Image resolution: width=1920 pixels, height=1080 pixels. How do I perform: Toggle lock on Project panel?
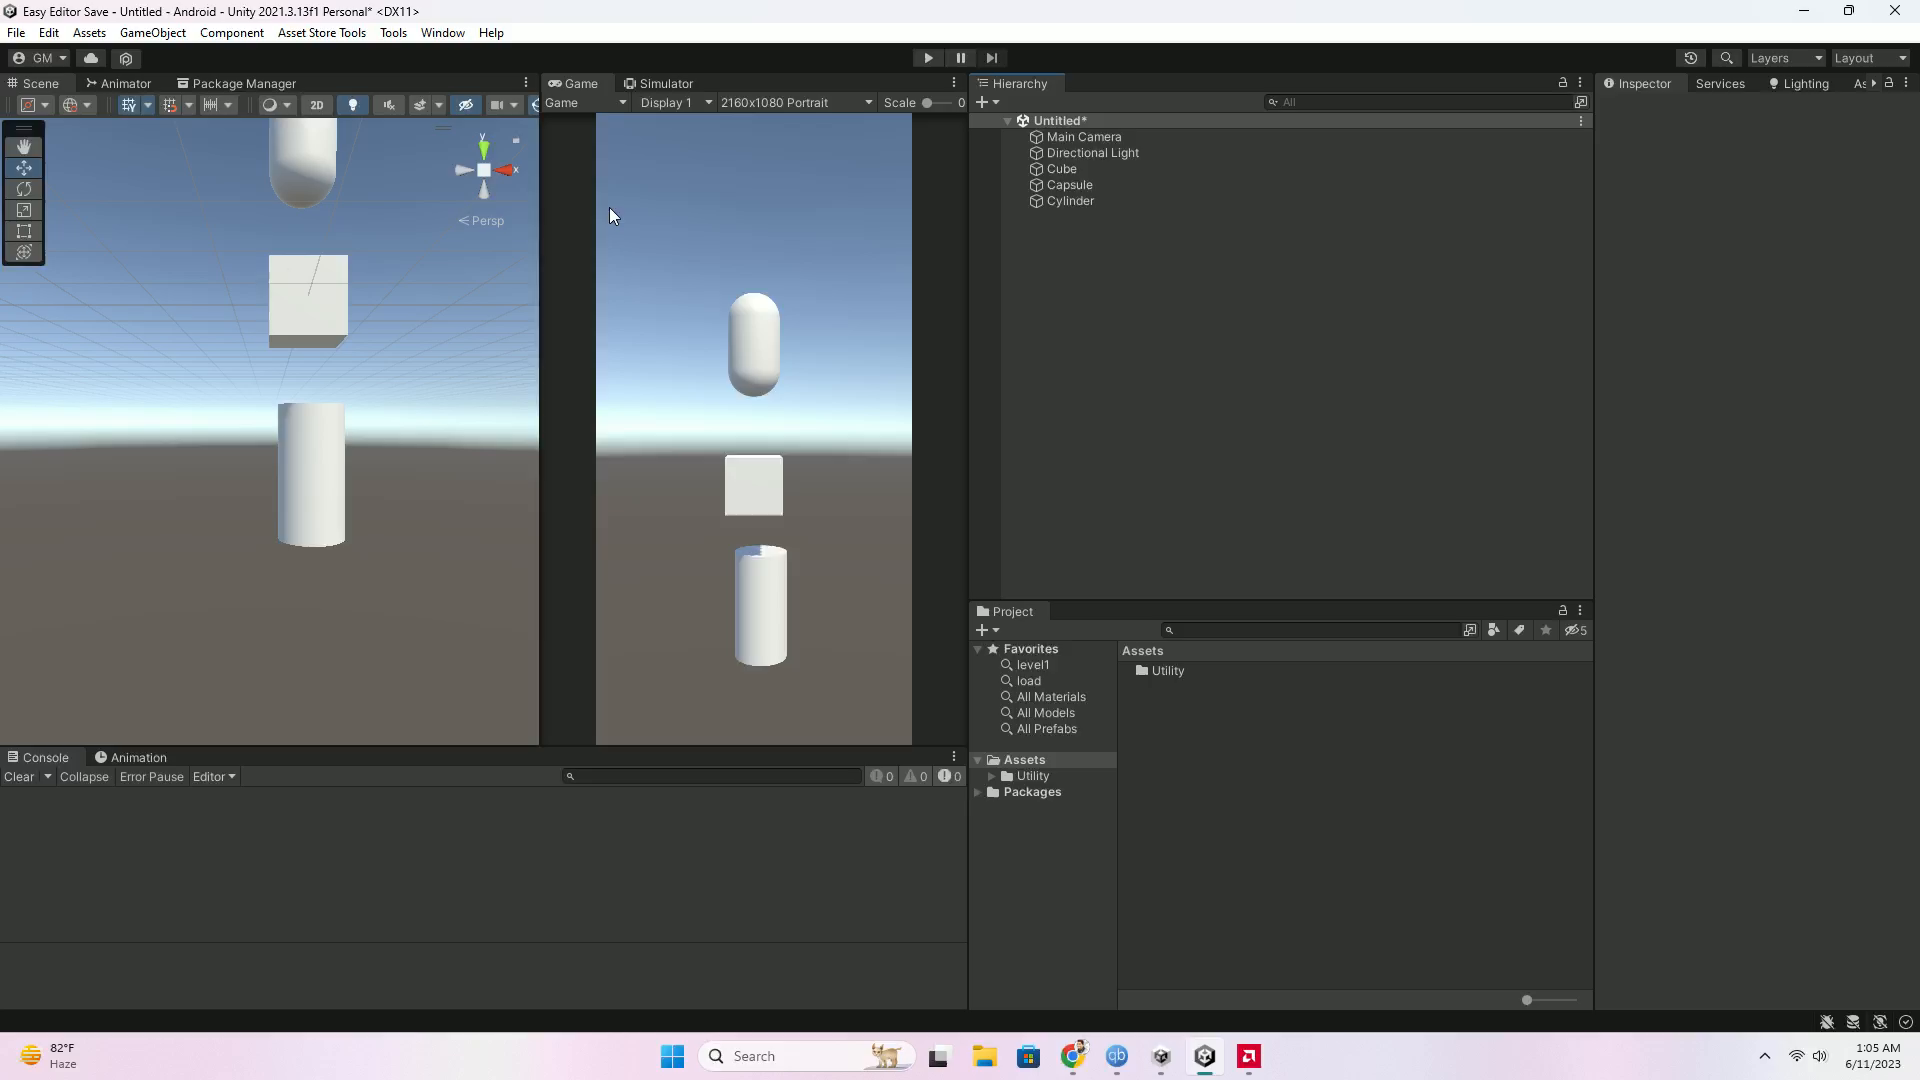click(x=1563, y=610)
